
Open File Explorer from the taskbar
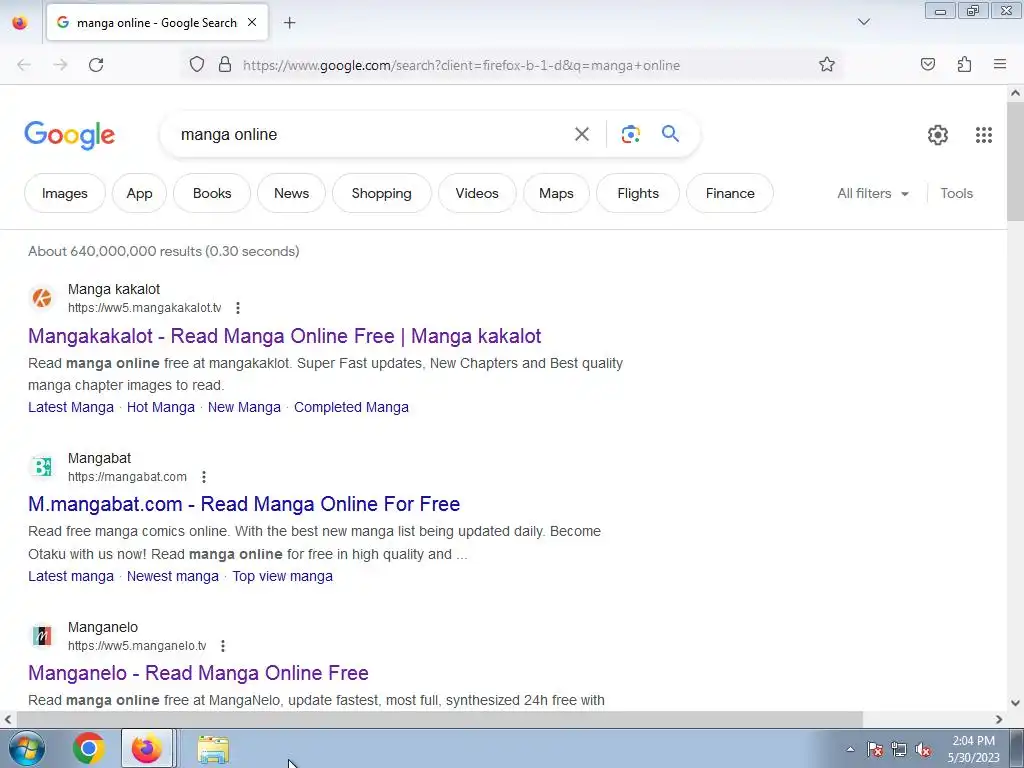[x=213, y=749]
